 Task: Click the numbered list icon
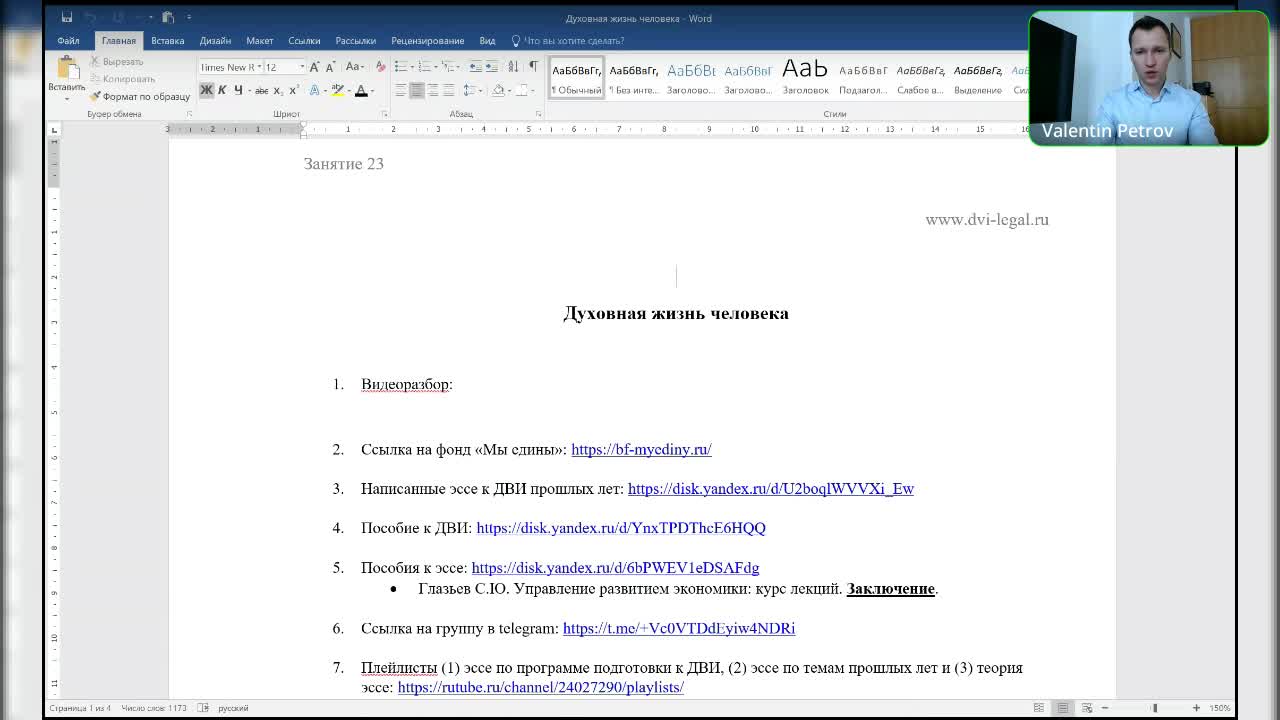426,67
